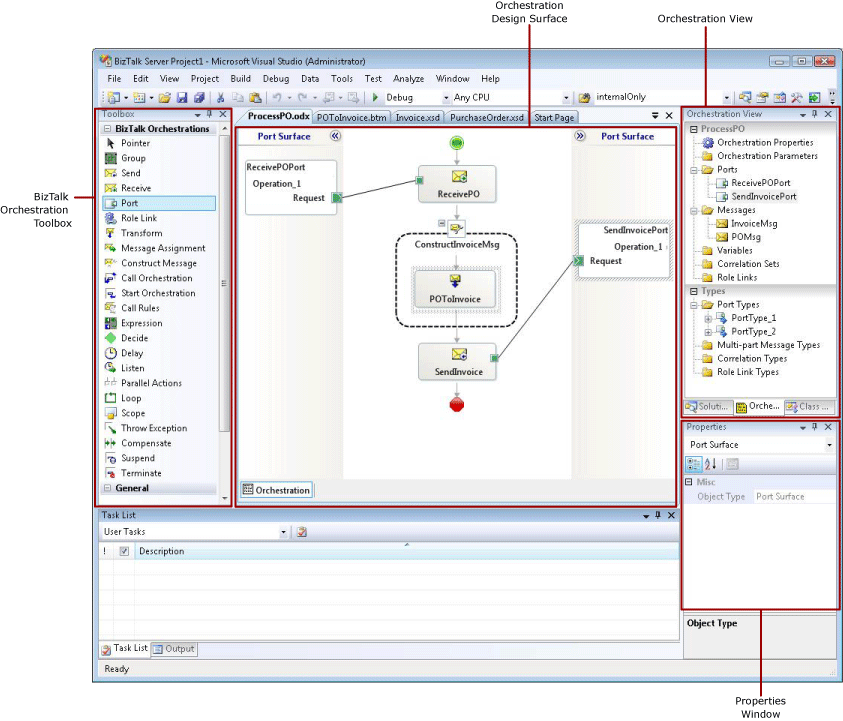This screenshot has height=721, width=843.
Task: Choose the Send shape in Toolbox
Action: coord(159,173)
